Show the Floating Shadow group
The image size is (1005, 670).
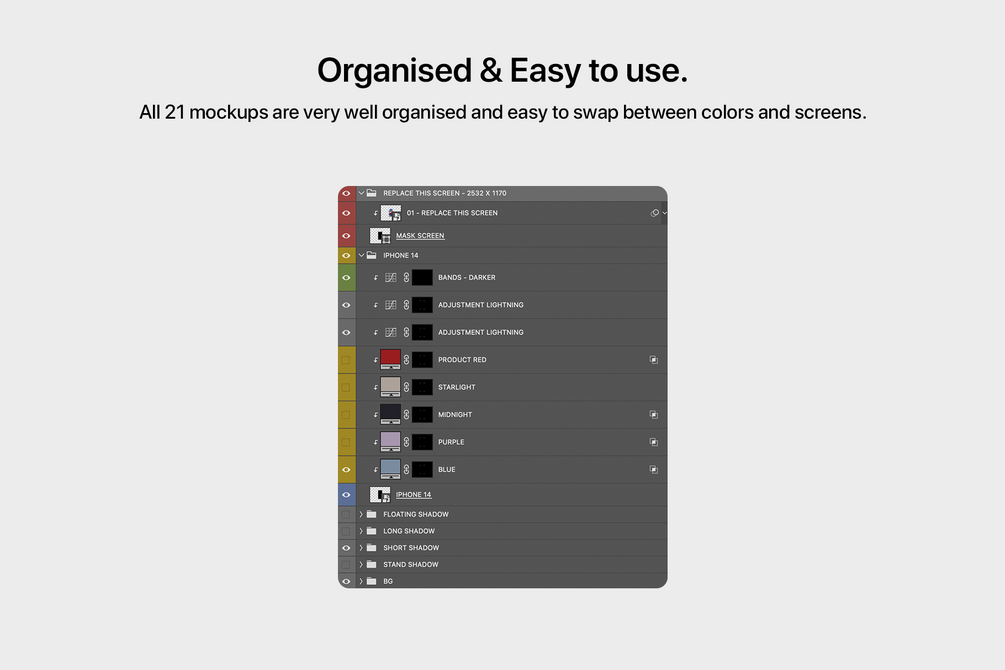point(346,514)
